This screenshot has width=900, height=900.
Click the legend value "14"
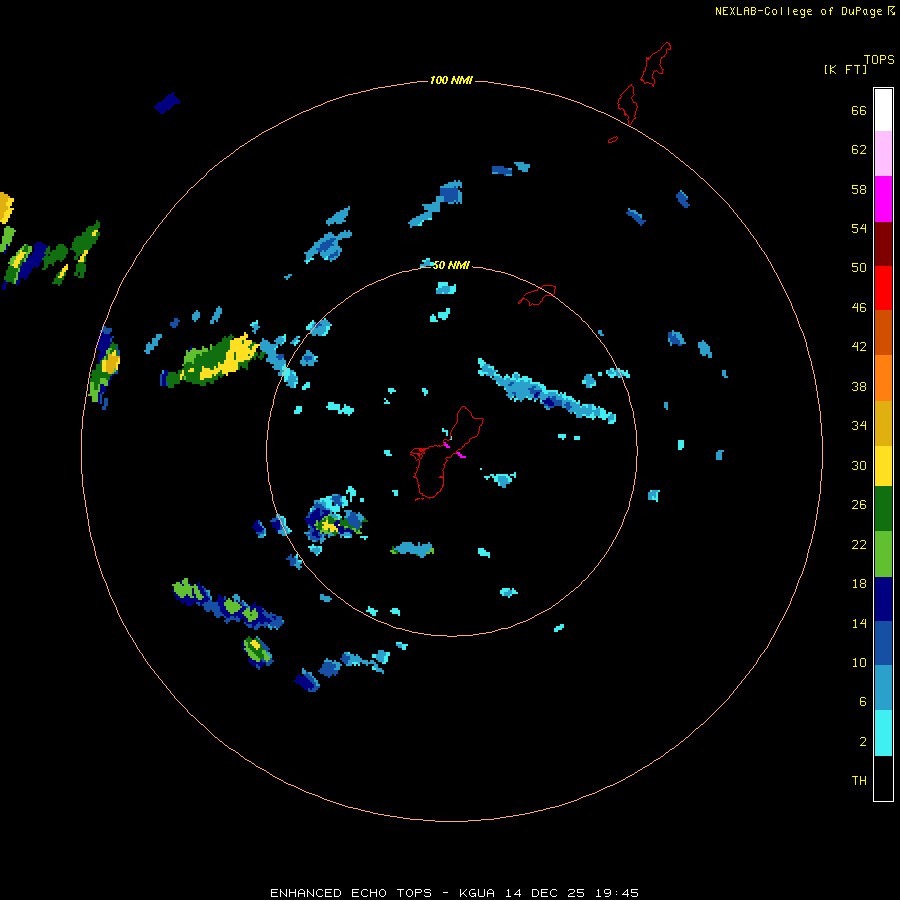tap(859, 623)
